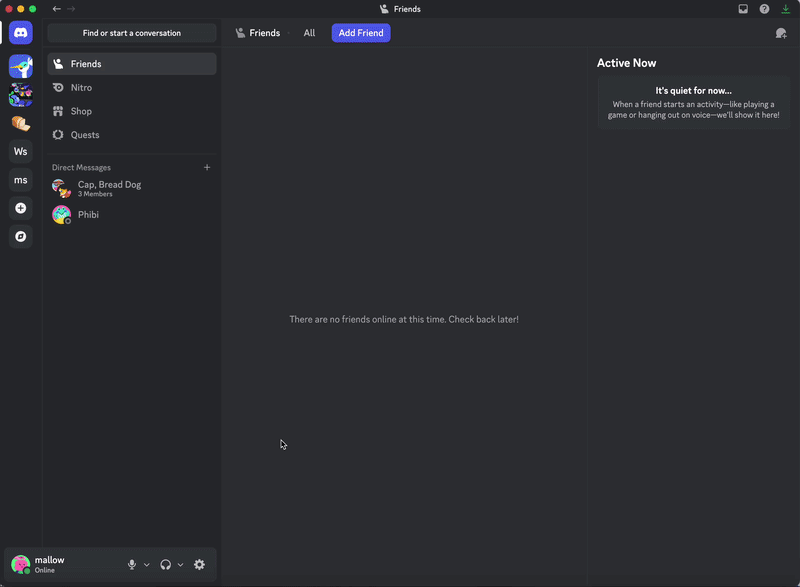Click the Direct Messages heading

click(x=81, y=167)
